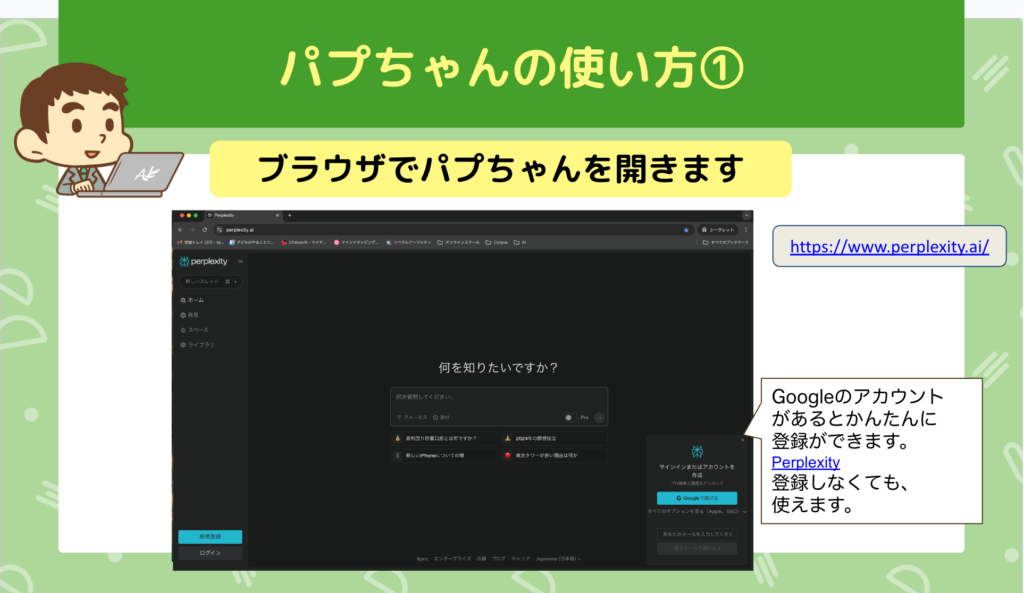This screenshot has width=1024, height=593.
Task: Open the tab search dropdown
Action: (x=746, y=215)
